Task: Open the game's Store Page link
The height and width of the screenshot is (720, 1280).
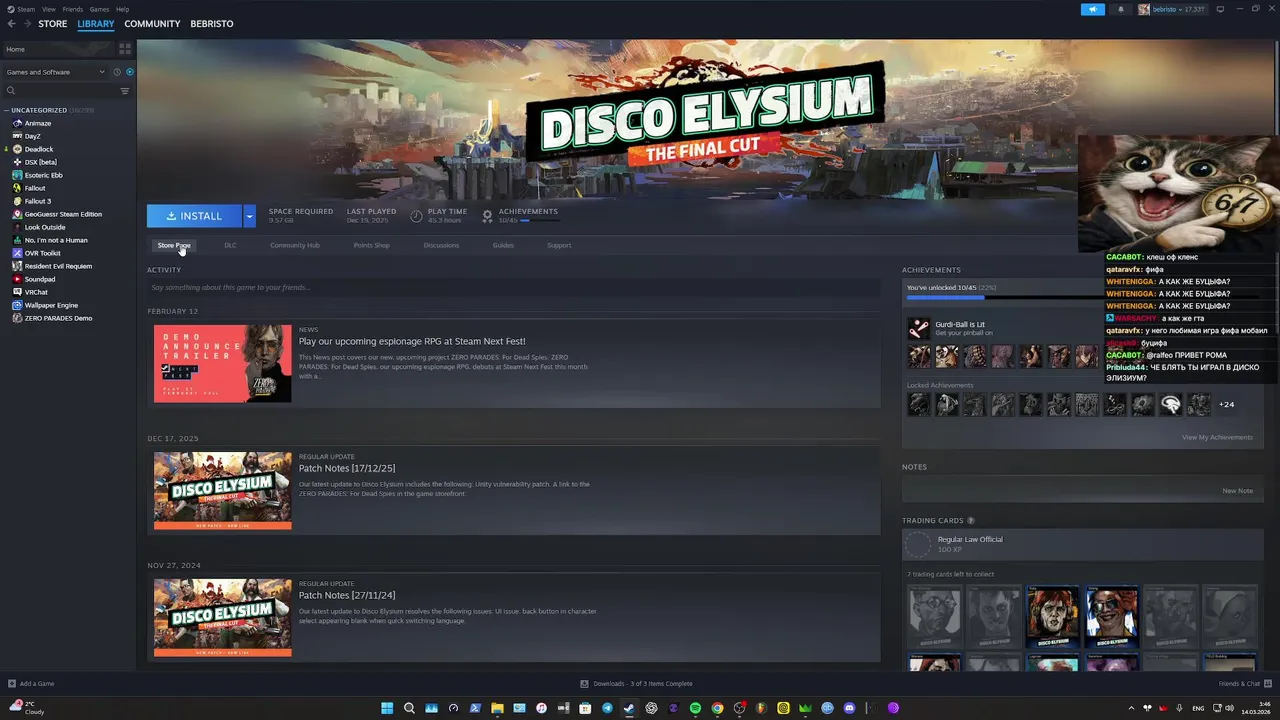Action: (174, 245)
